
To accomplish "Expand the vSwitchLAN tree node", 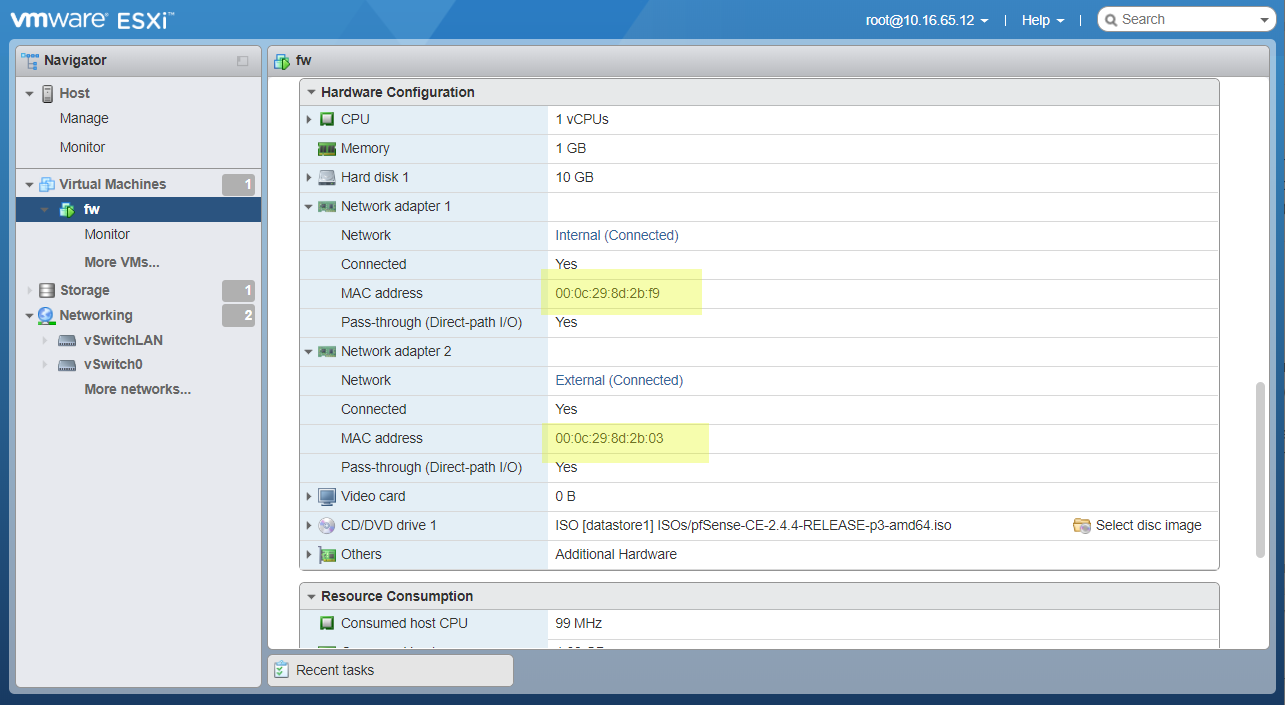I will [45, 340].
